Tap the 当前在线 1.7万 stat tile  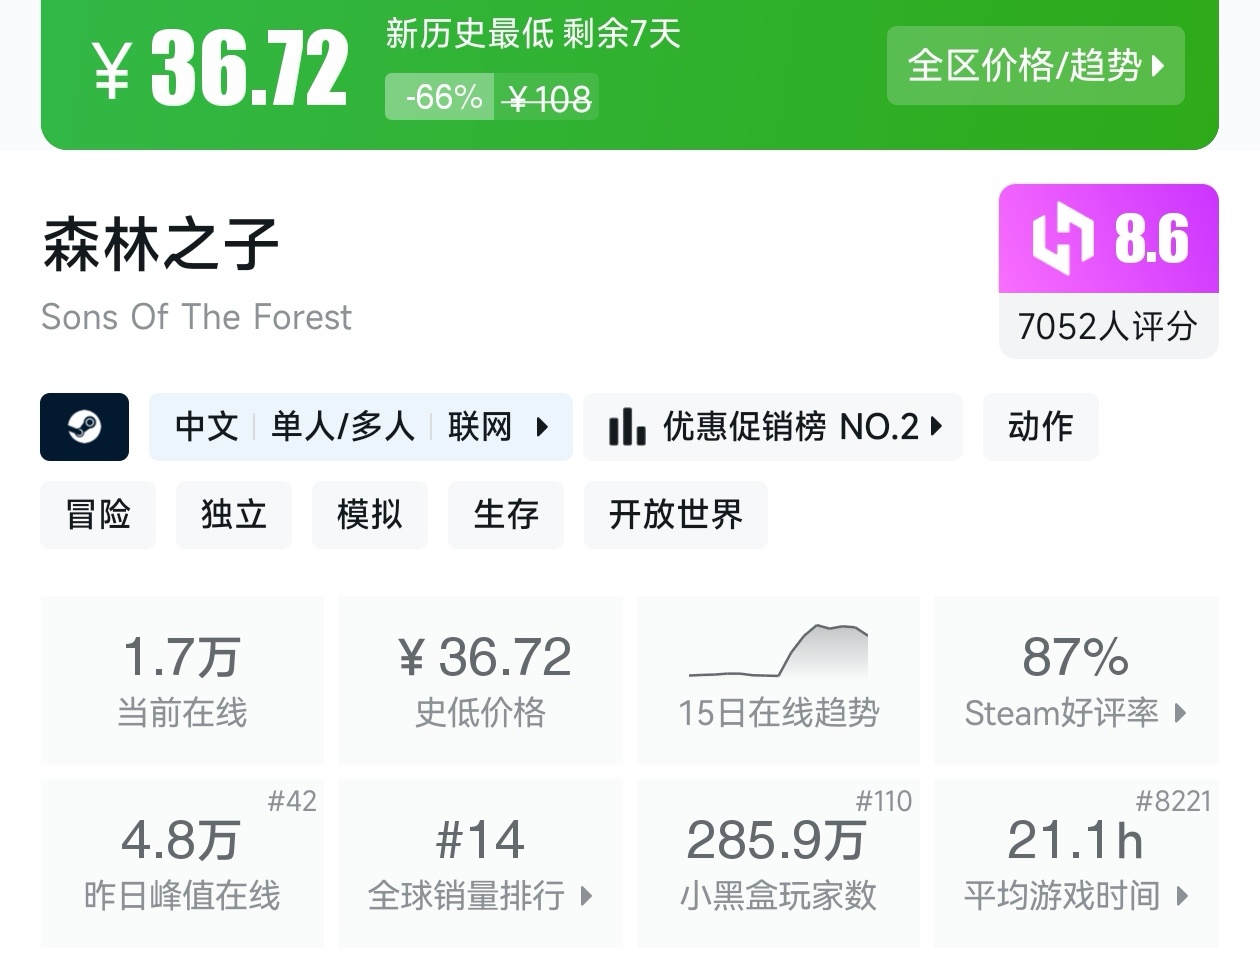tap(182, 680)
